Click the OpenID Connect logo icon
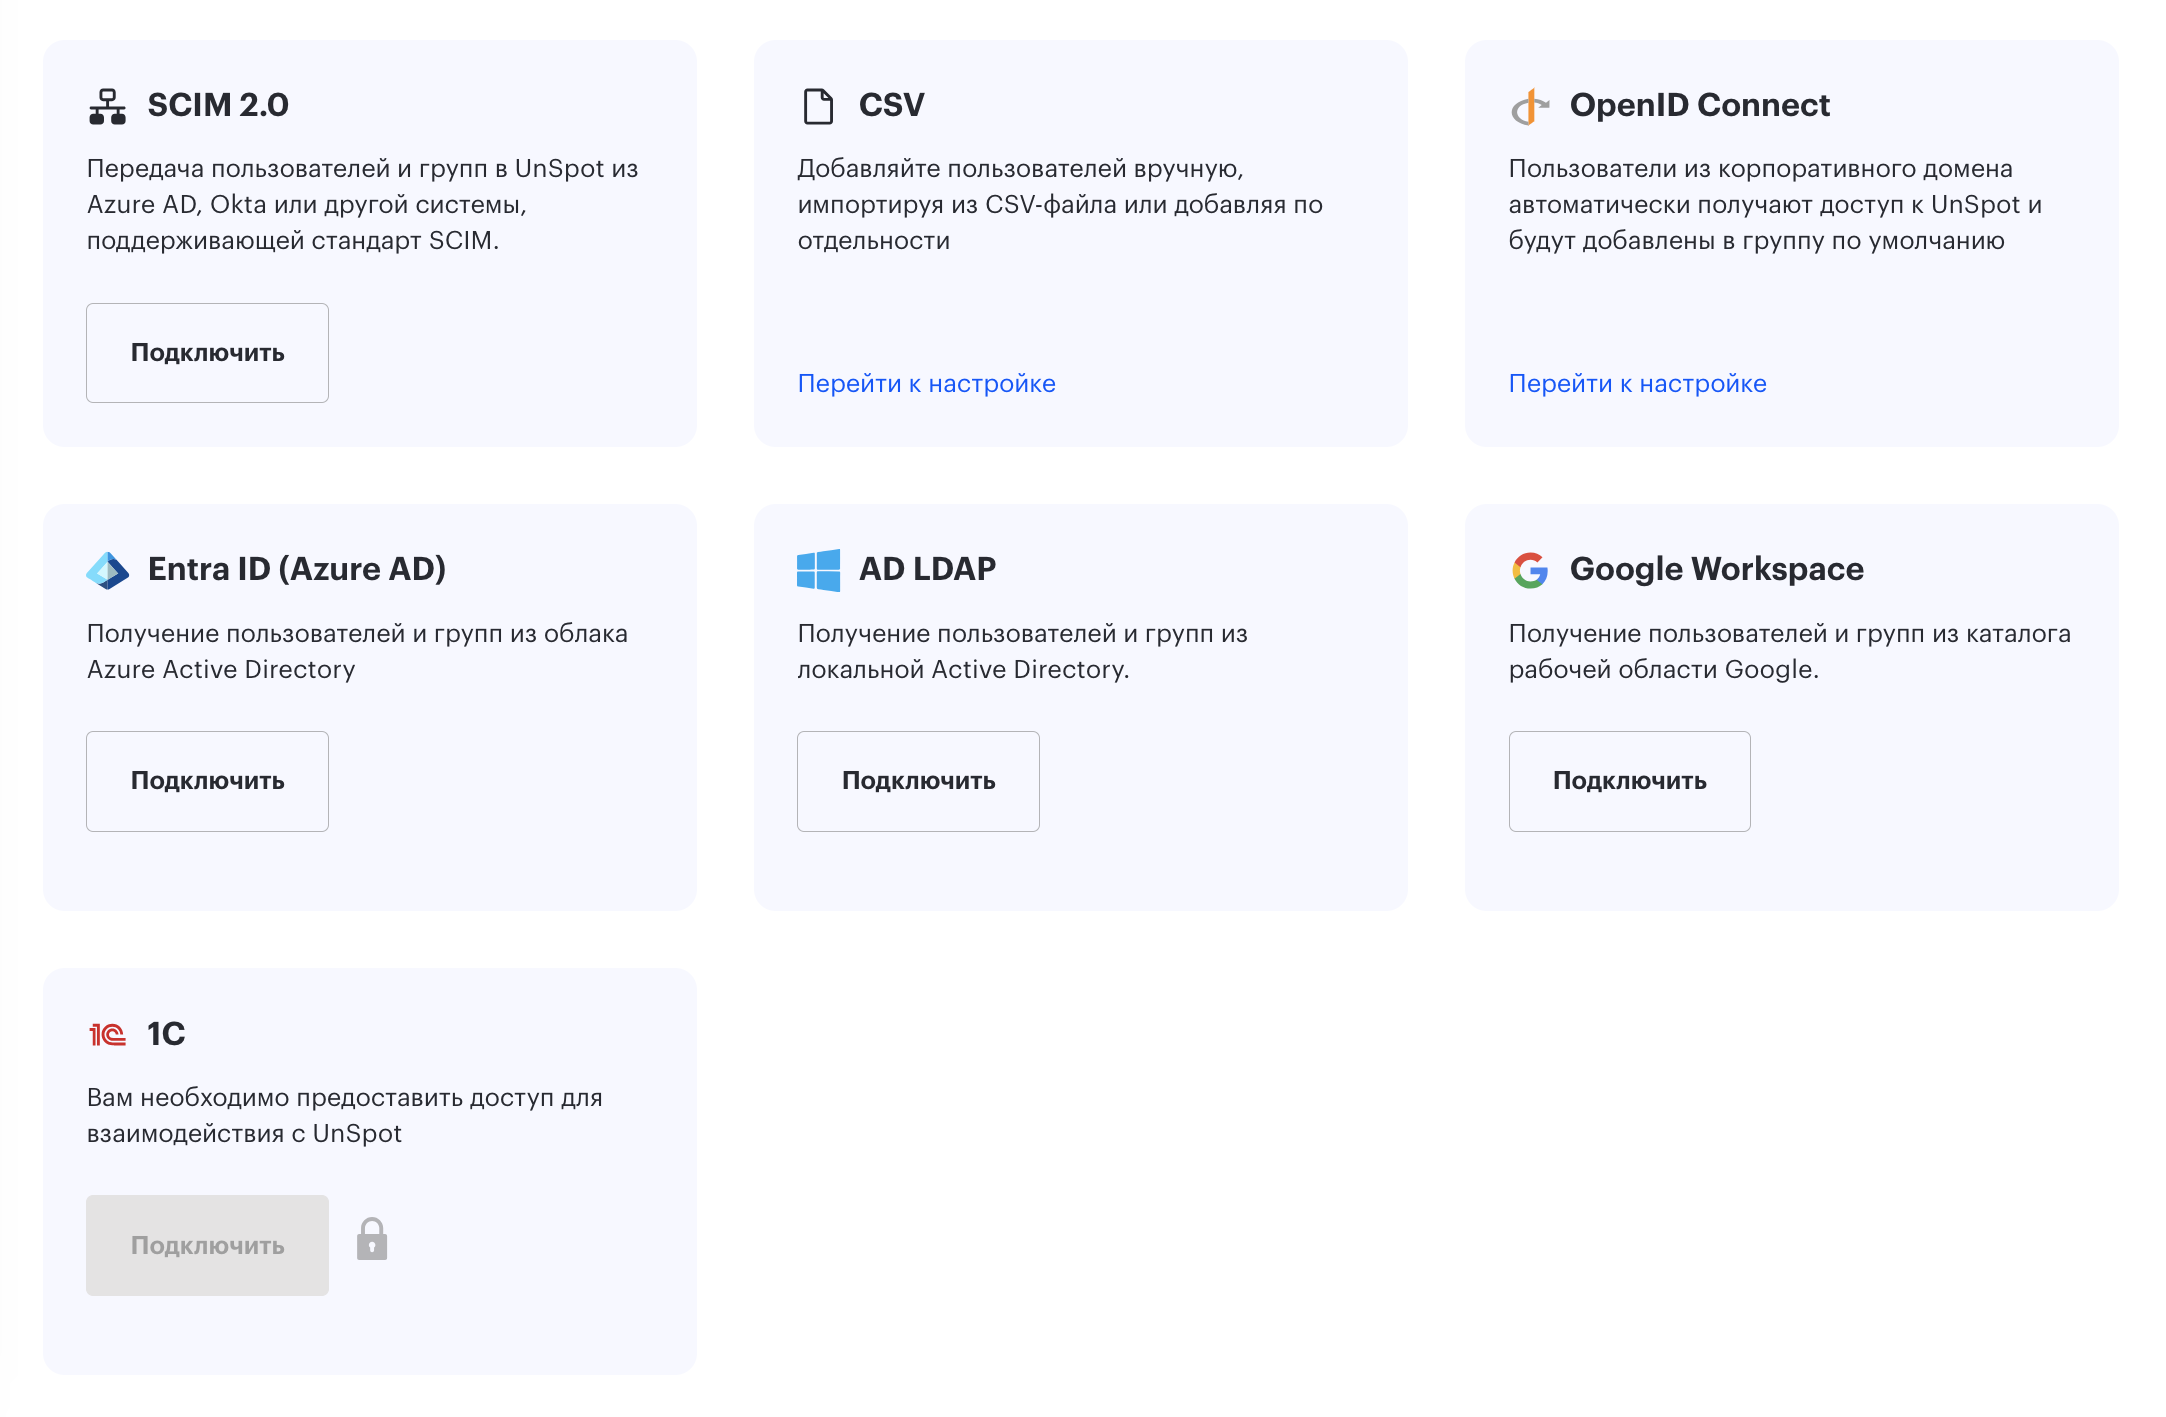Viewport: 2166px width, 1417px height. pos(1530,106)
